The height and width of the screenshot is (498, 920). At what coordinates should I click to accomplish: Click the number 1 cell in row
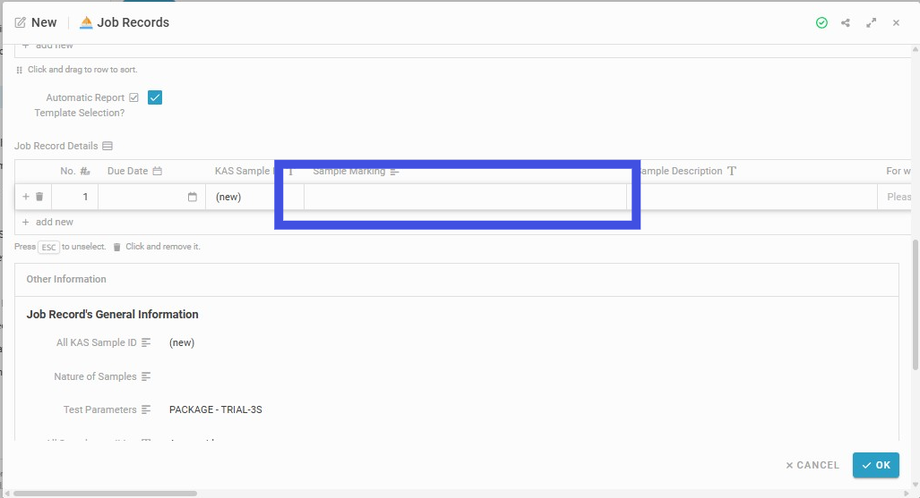[x=75, y=197]
